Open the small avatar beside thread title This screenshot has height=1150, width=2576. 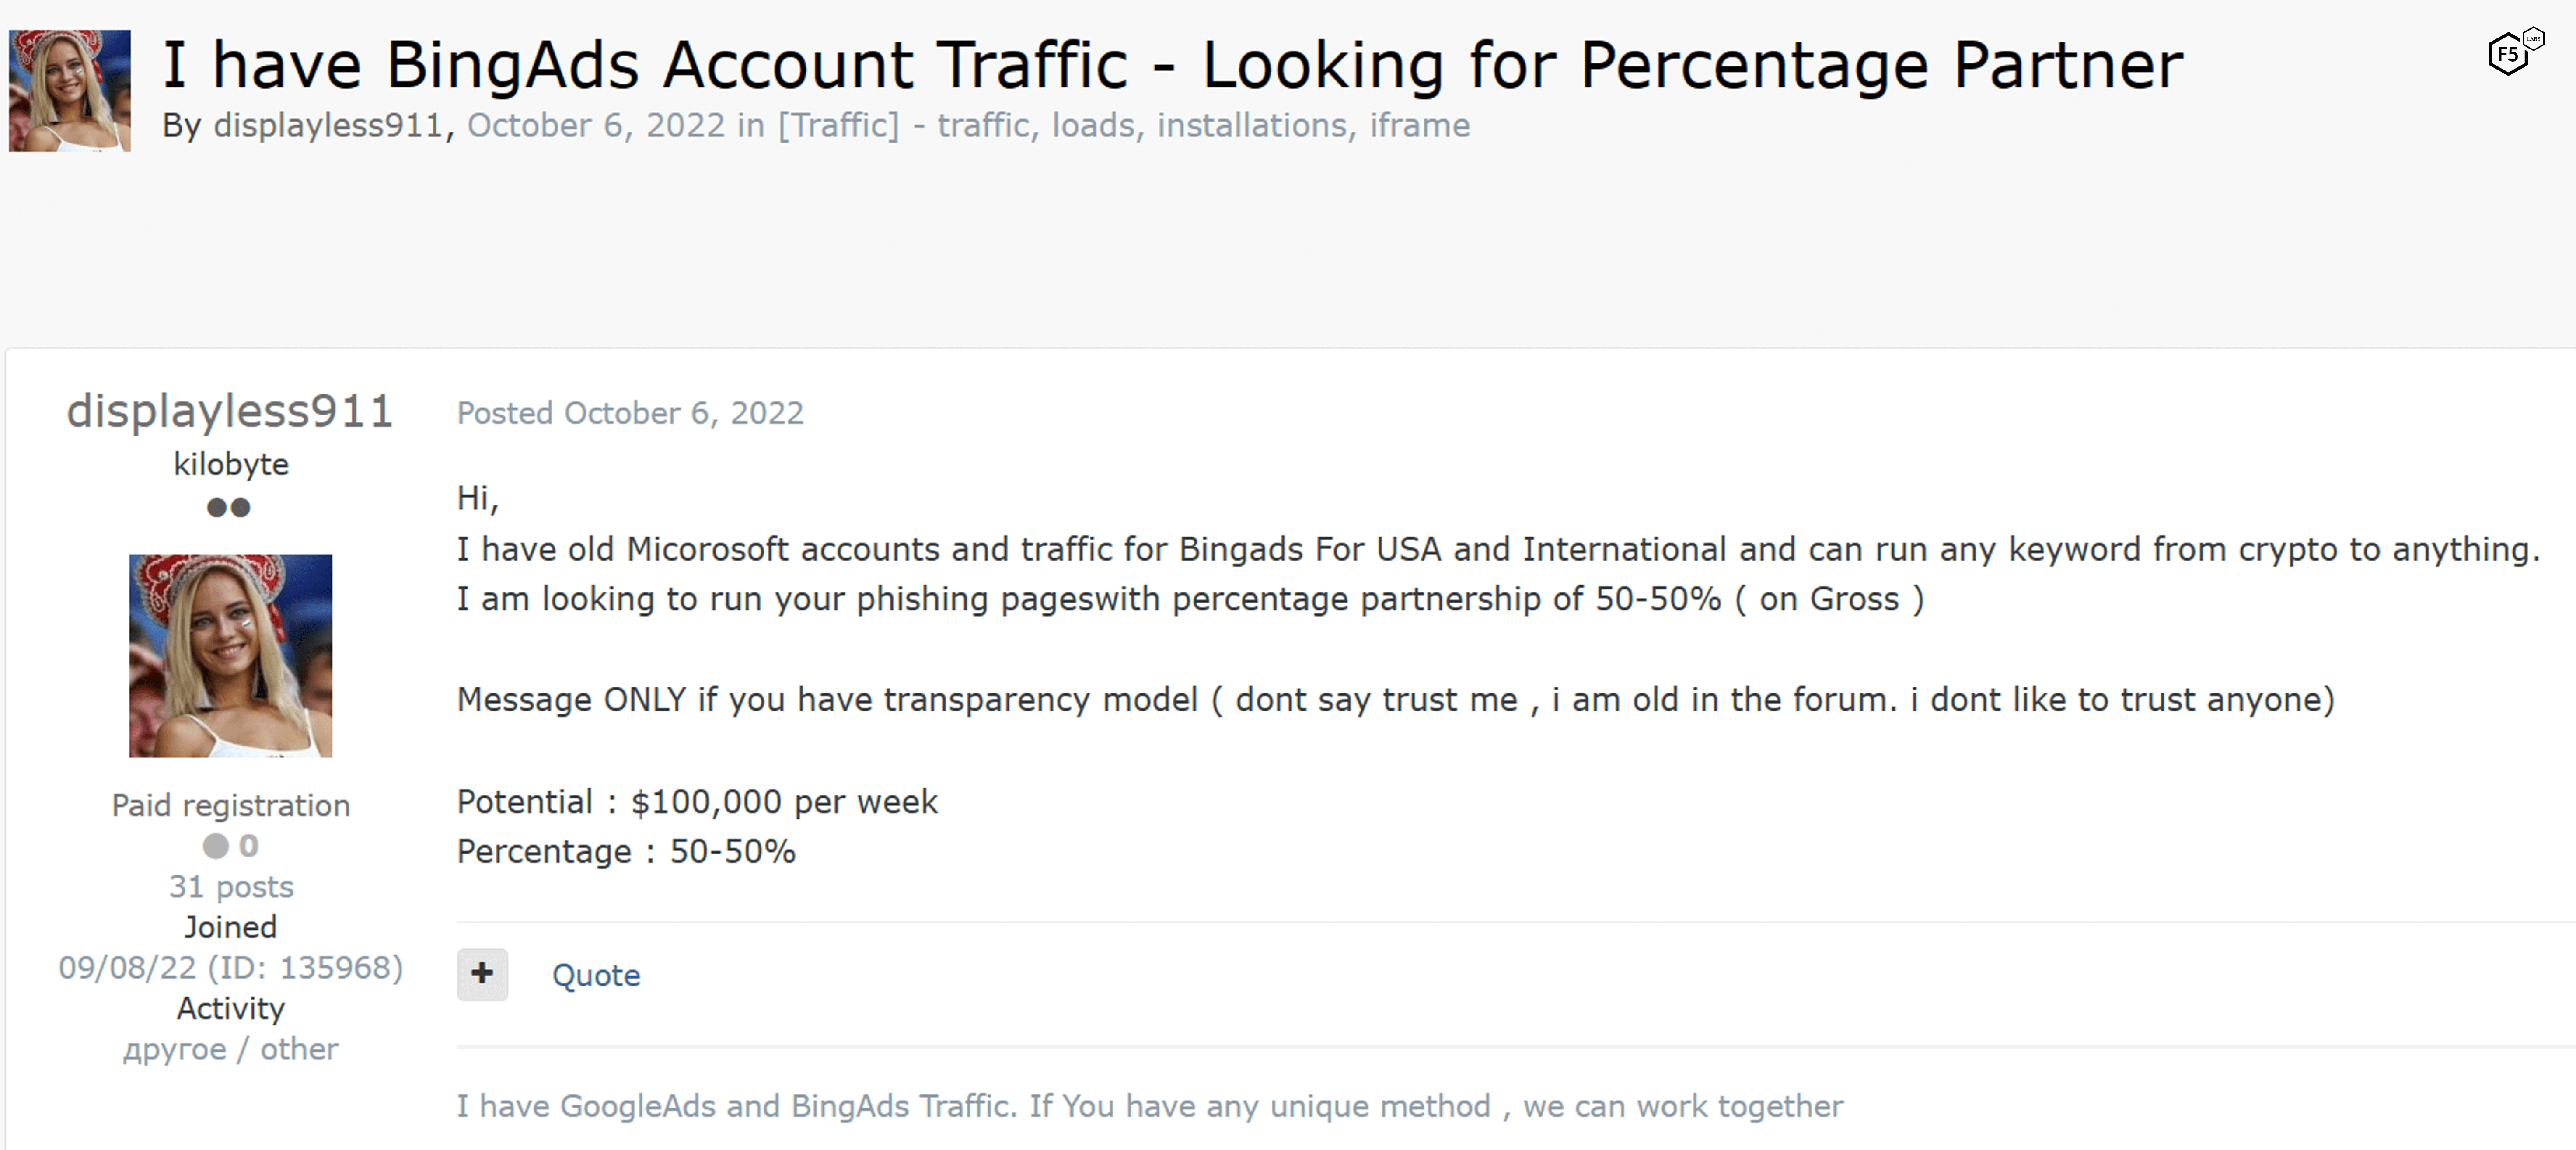[70, 91]
